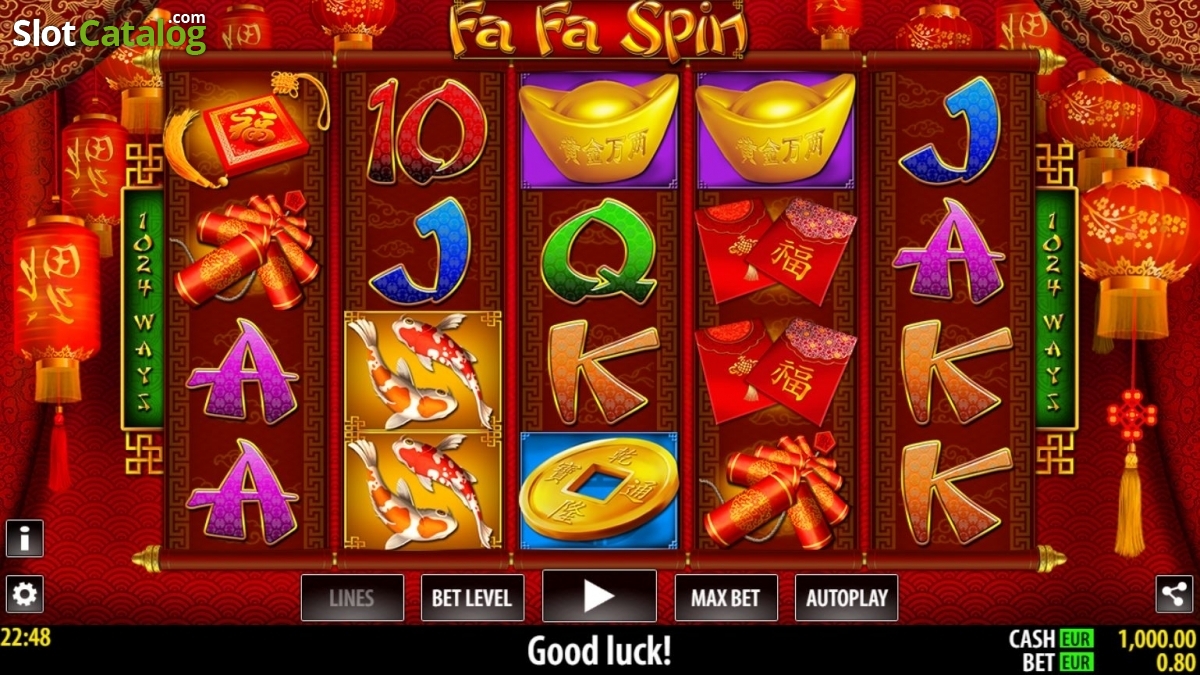Click the Fa Fa Spin title logo
This screenshot has width=1200, height=675.
pos(599,29)
